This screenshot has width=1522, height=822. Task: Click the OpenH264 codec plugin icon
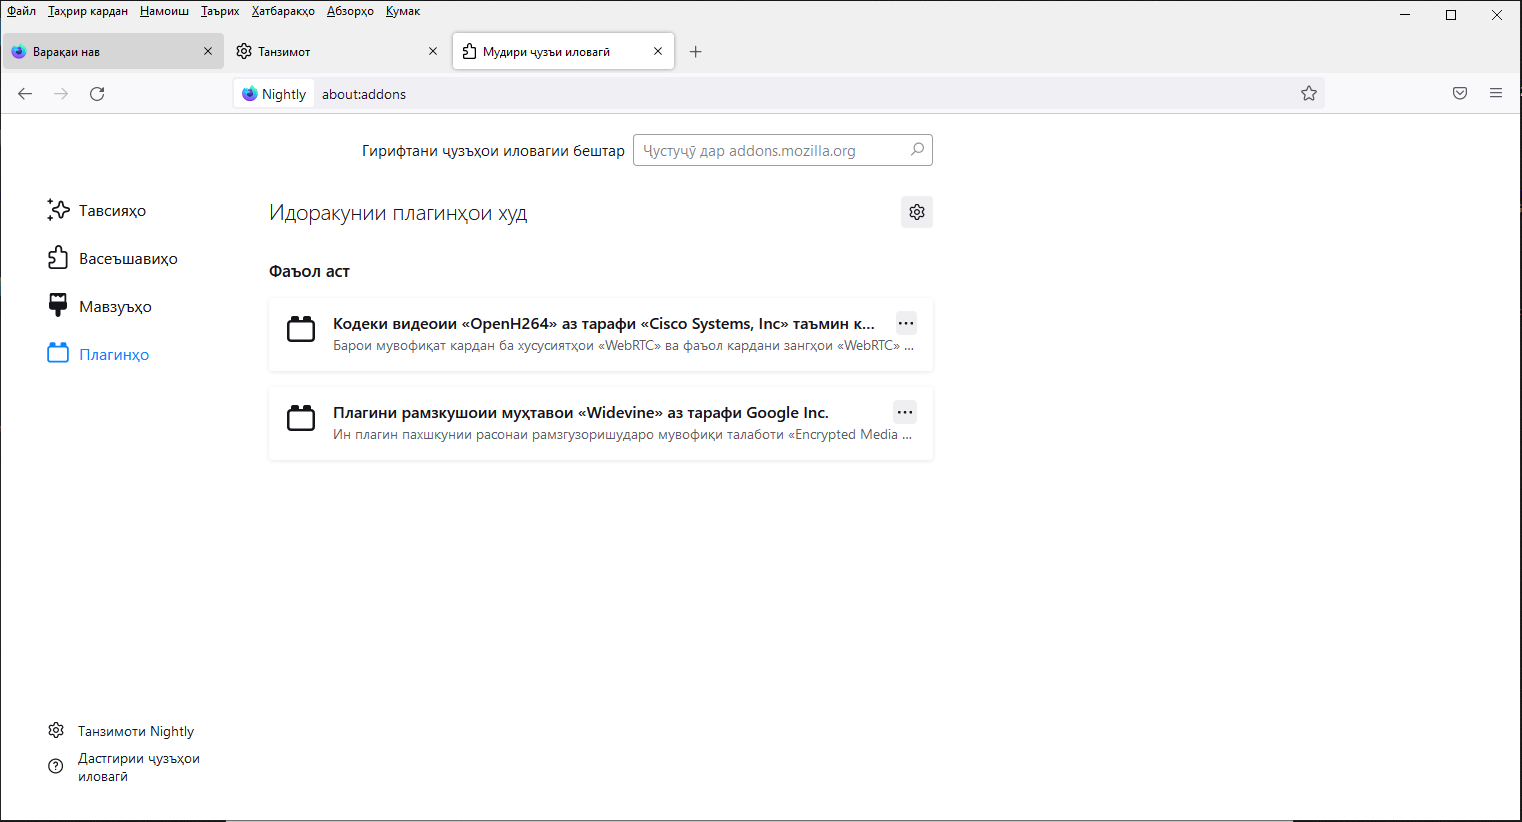tap(301, 329)
